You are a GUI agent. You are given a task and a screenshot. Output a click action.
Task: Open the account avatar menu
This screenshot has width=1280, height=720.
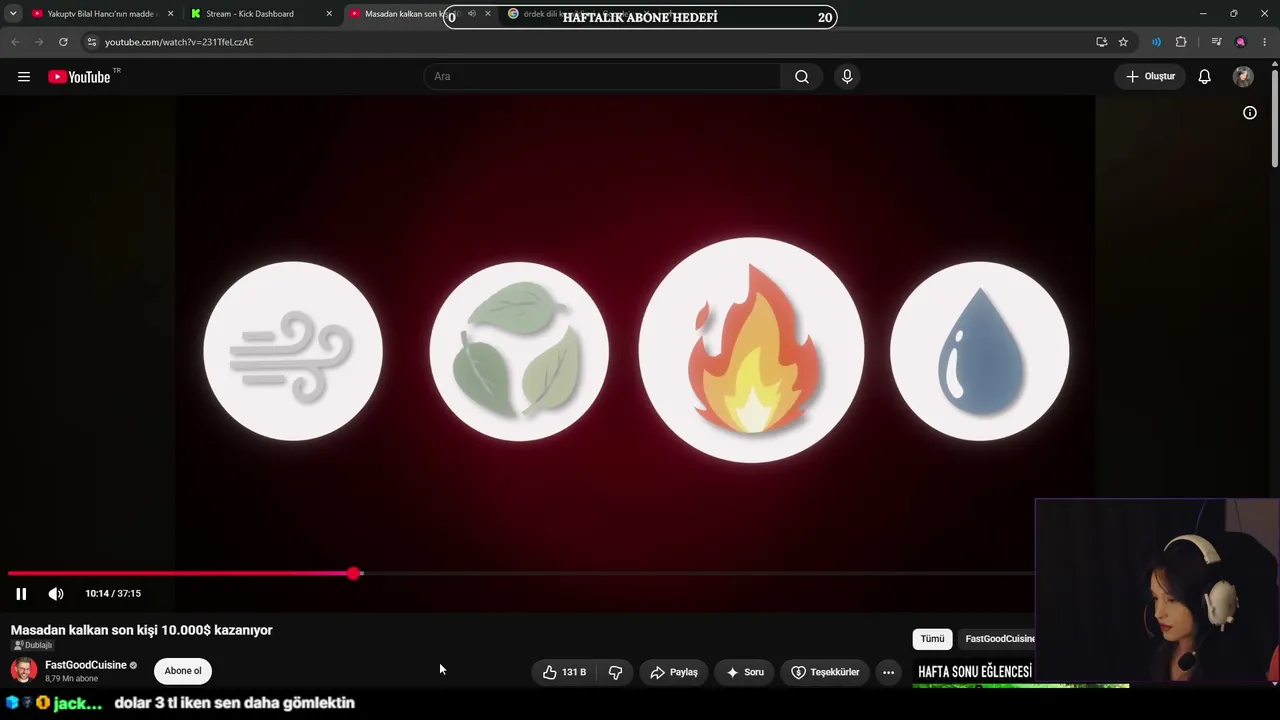(1243, 77)
